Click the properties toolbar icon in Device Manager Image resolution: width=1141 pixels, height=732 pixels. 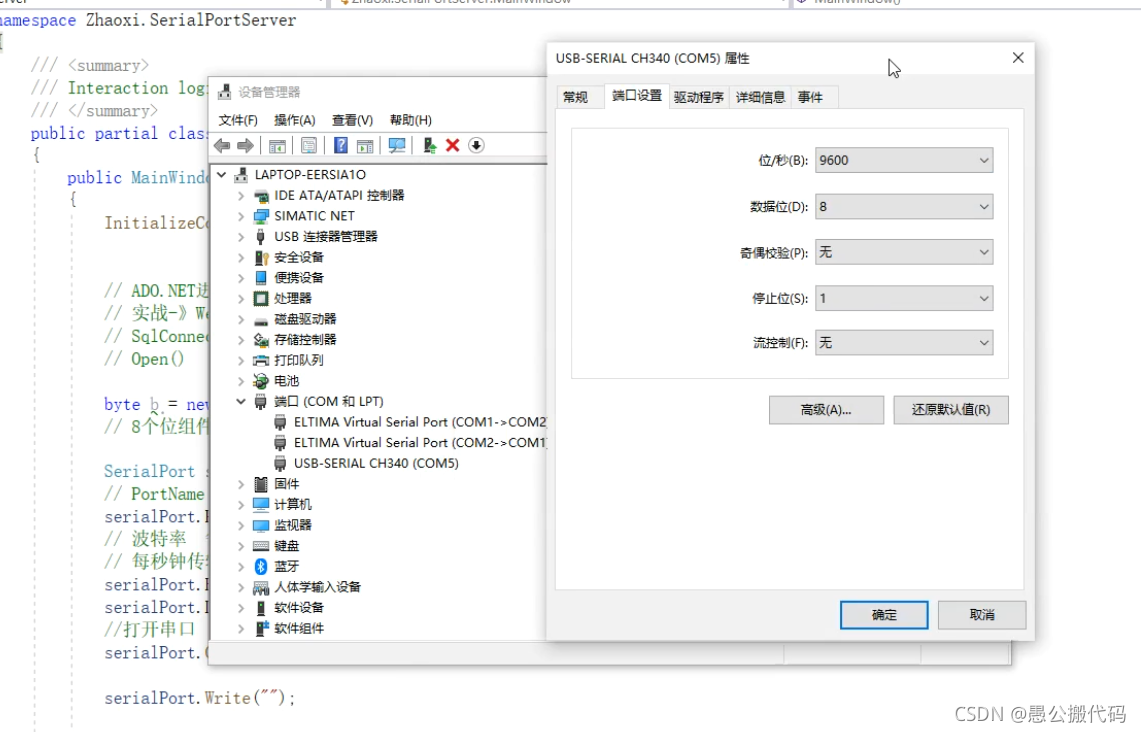(x=307, y=146)
